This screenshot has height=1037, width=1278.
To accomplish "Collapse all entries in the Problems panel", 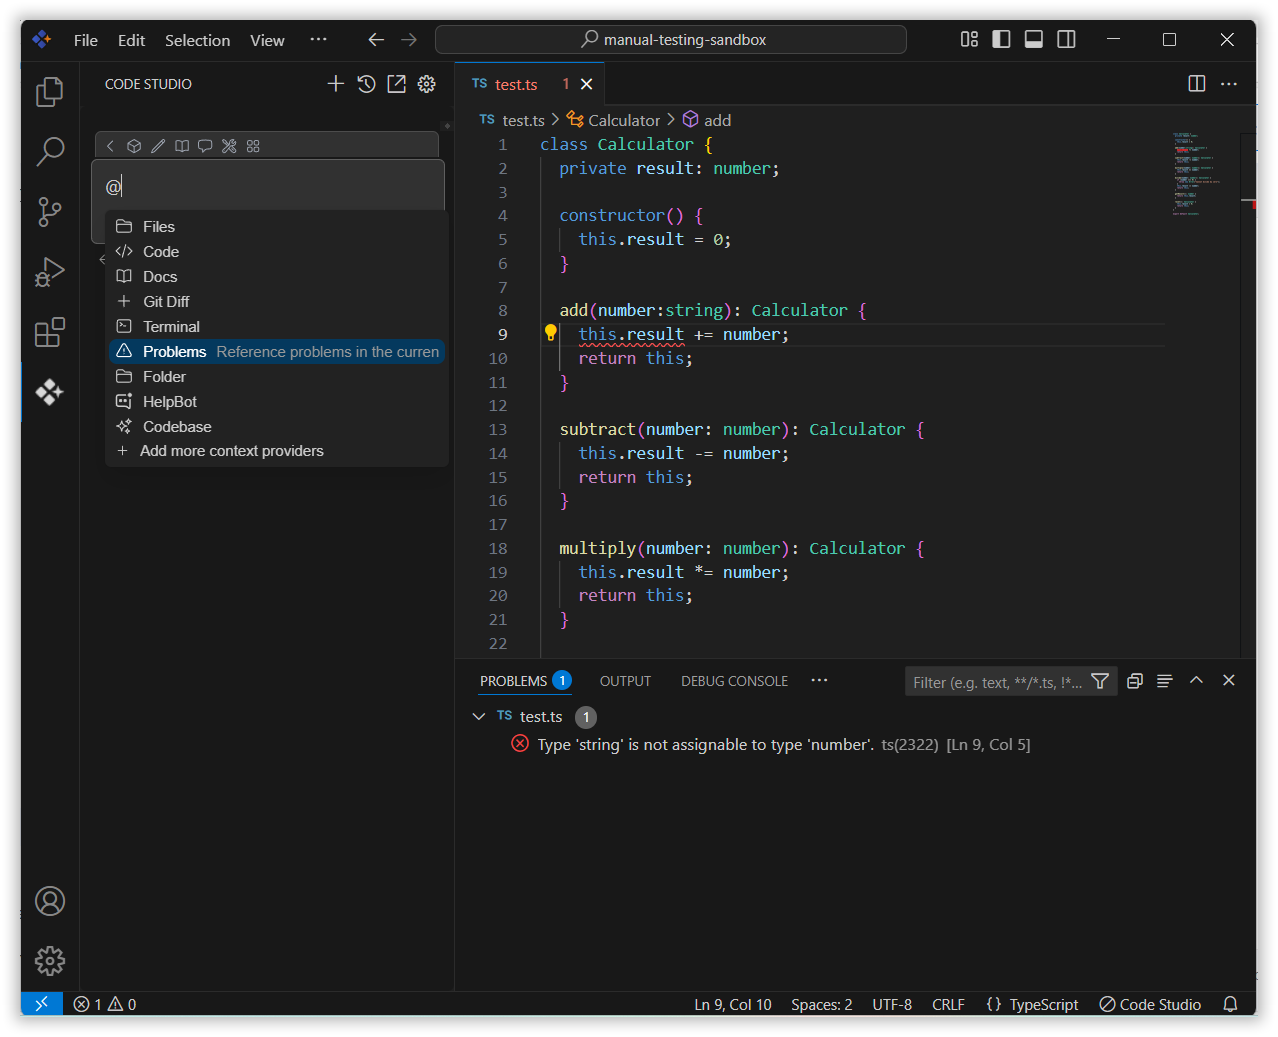I will [x=1134, y=680].
